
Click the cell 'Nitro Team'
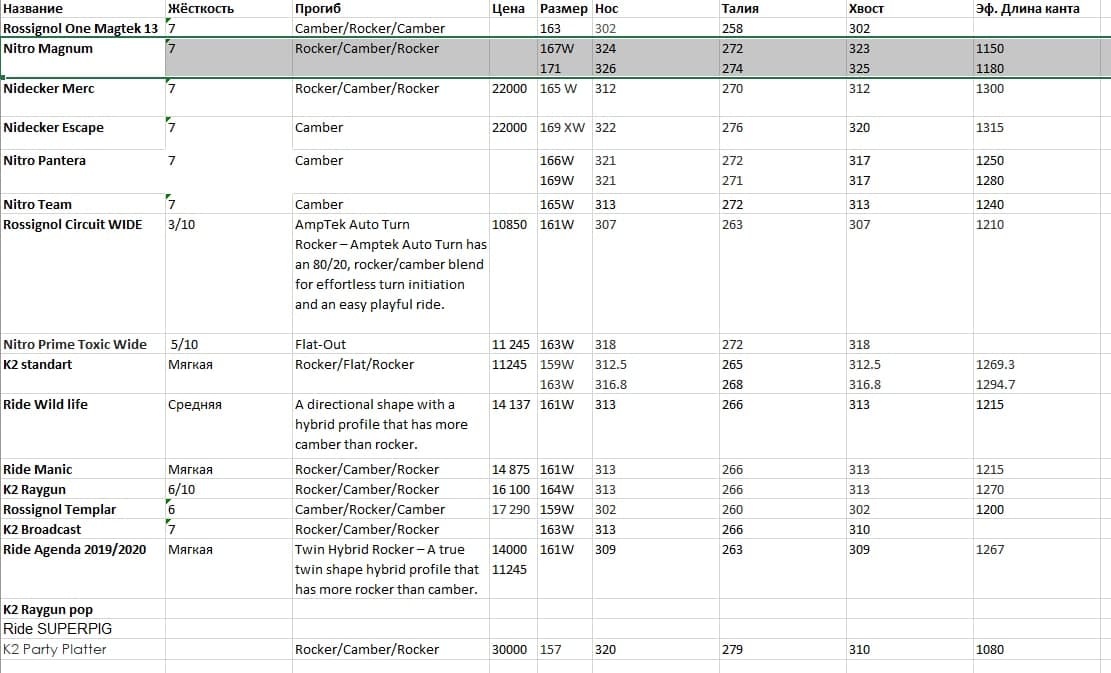tap(83, 203)
